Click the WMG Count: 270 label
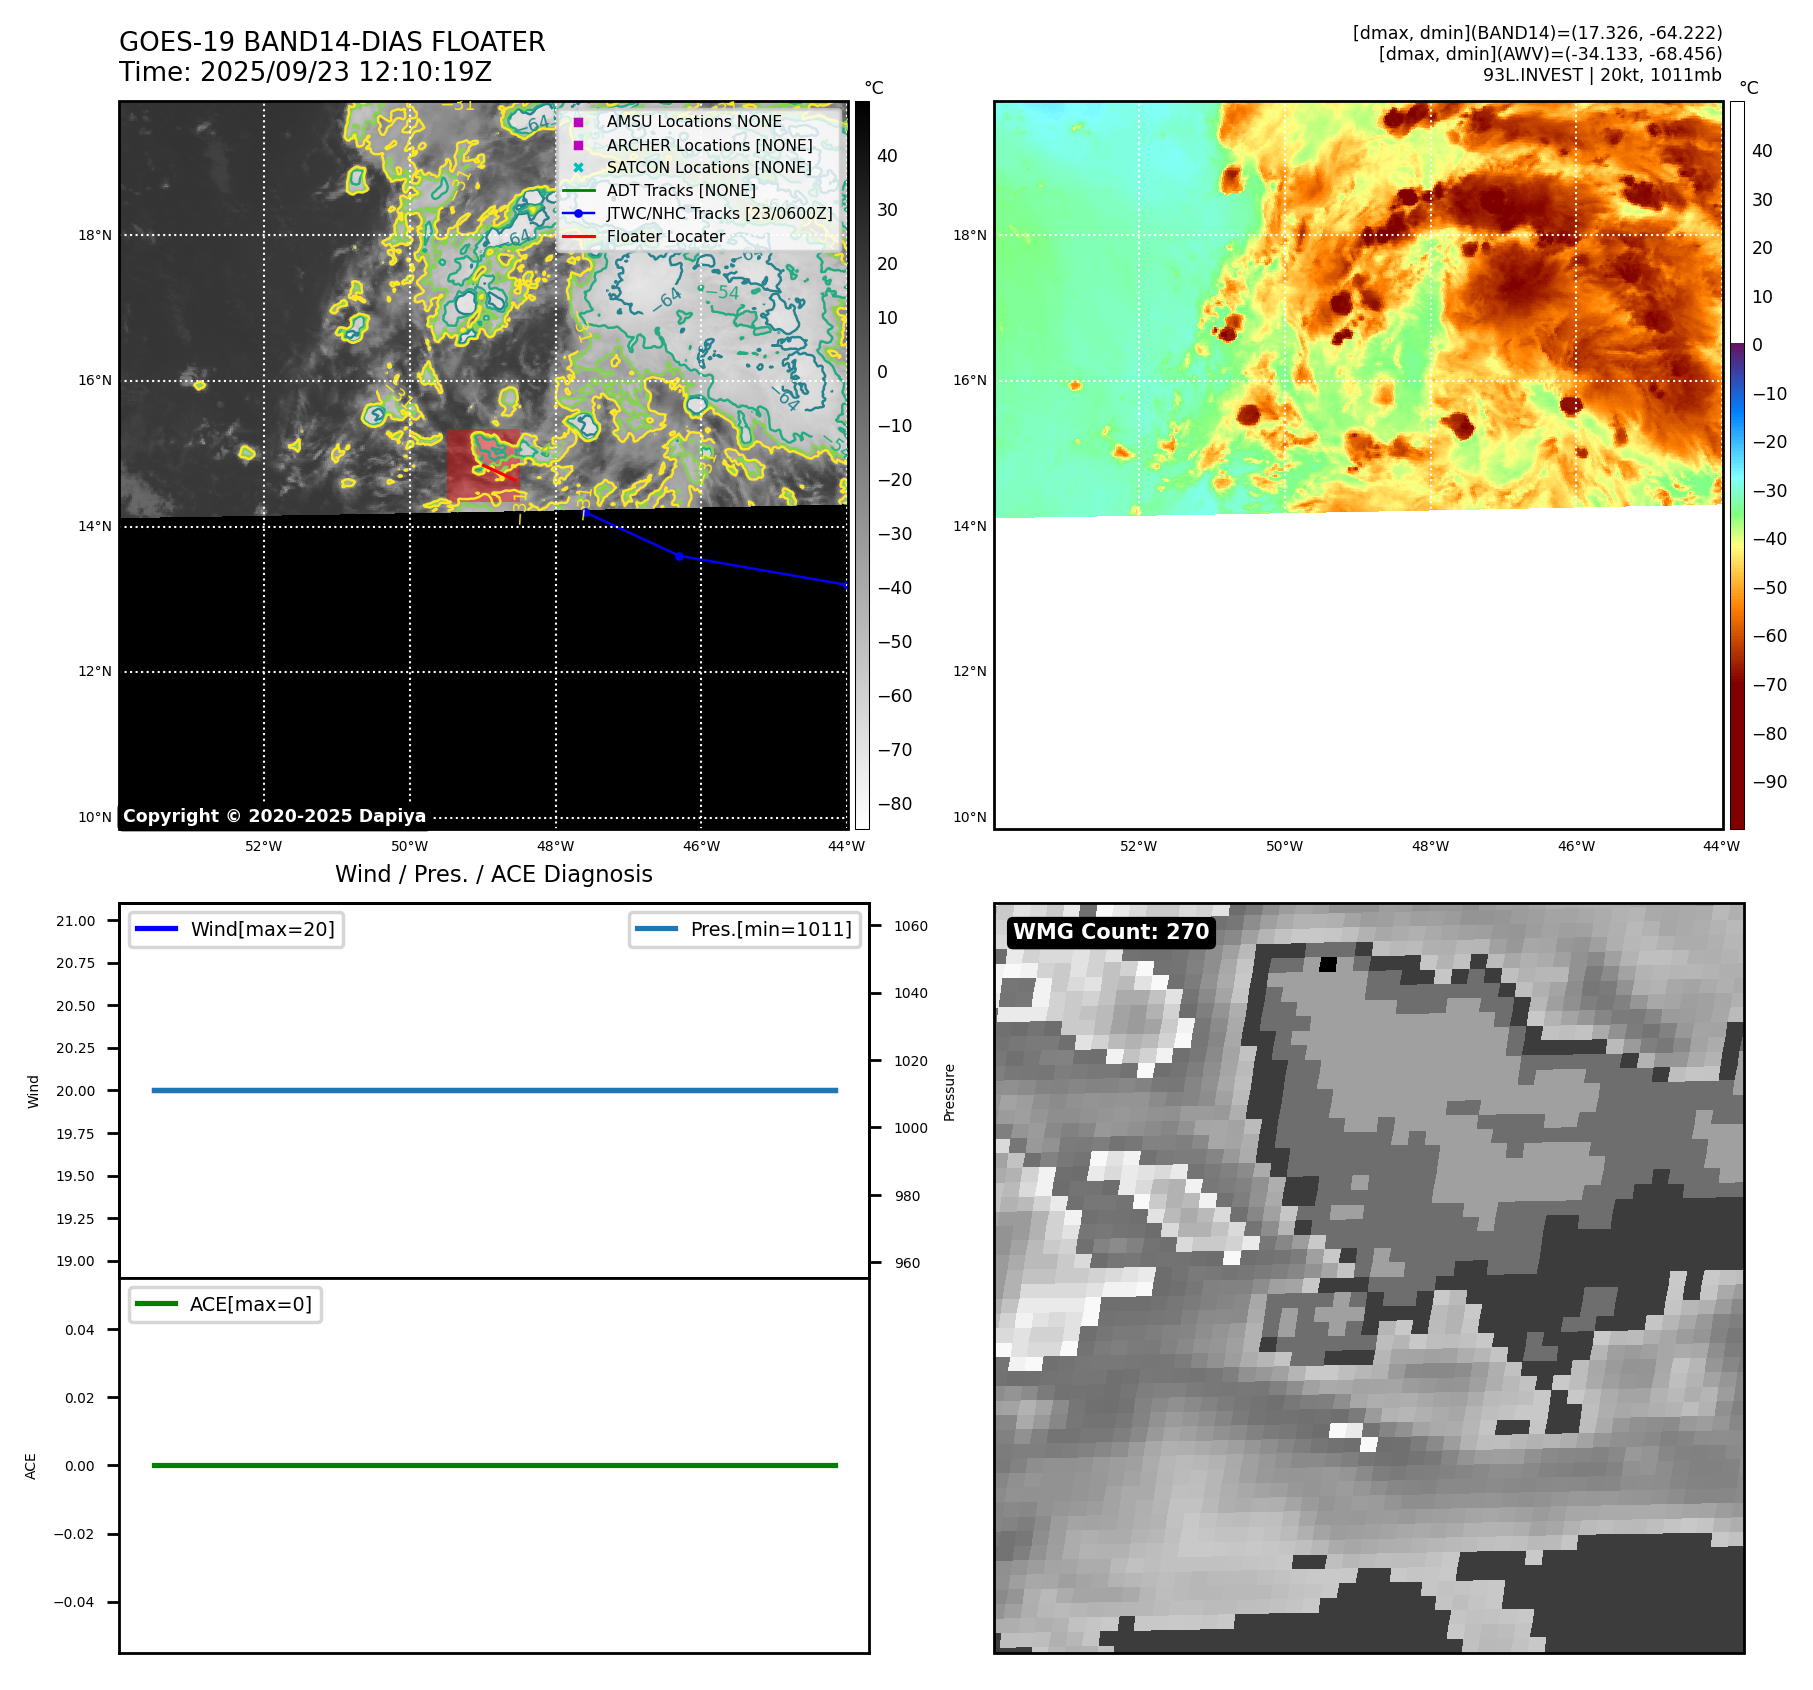1813x1690 pixels. click(x=1111, y=932)
